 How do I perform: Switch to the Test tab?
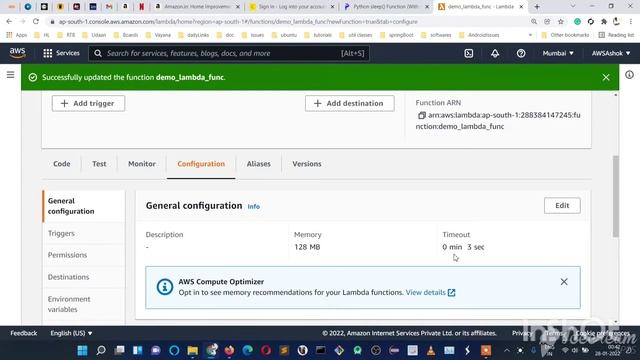tap(99, 164)
